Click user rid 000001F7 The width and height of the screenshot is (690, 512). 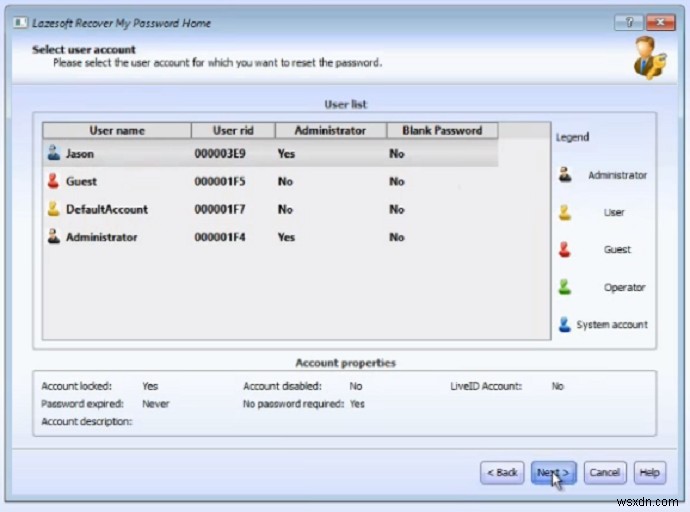[x=220, y=209]
